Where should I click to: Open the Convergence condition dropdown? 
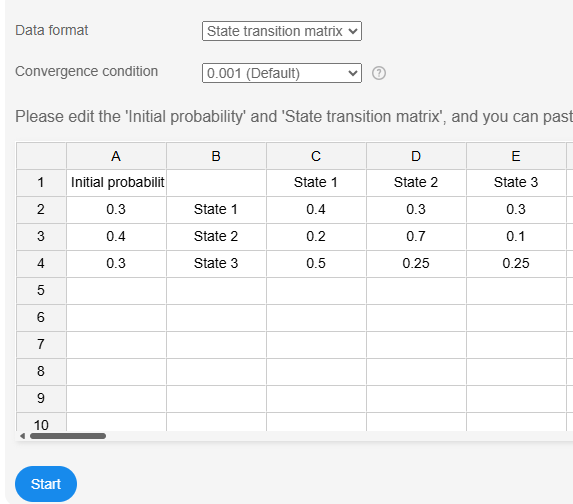pyautogui.click(x=282, y=73)
